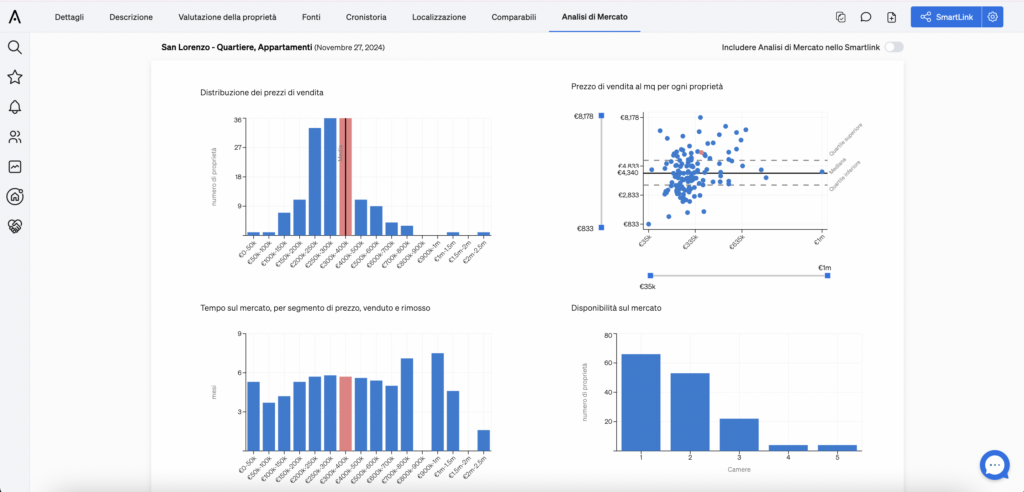Open the chart analytics sidebar icon
This screenshot has height=492, width=1024.
tap(14, 167)
